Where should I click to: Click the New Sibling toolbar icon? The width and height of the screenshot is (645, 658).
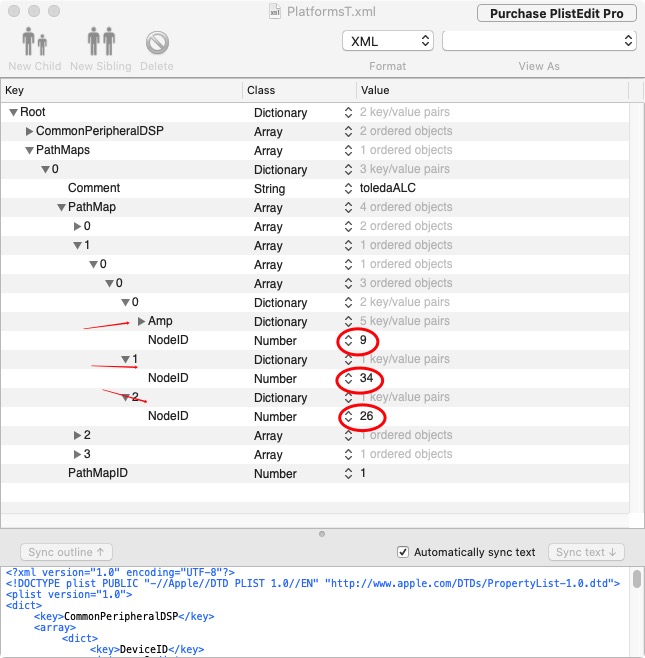(x=101, y=42)
